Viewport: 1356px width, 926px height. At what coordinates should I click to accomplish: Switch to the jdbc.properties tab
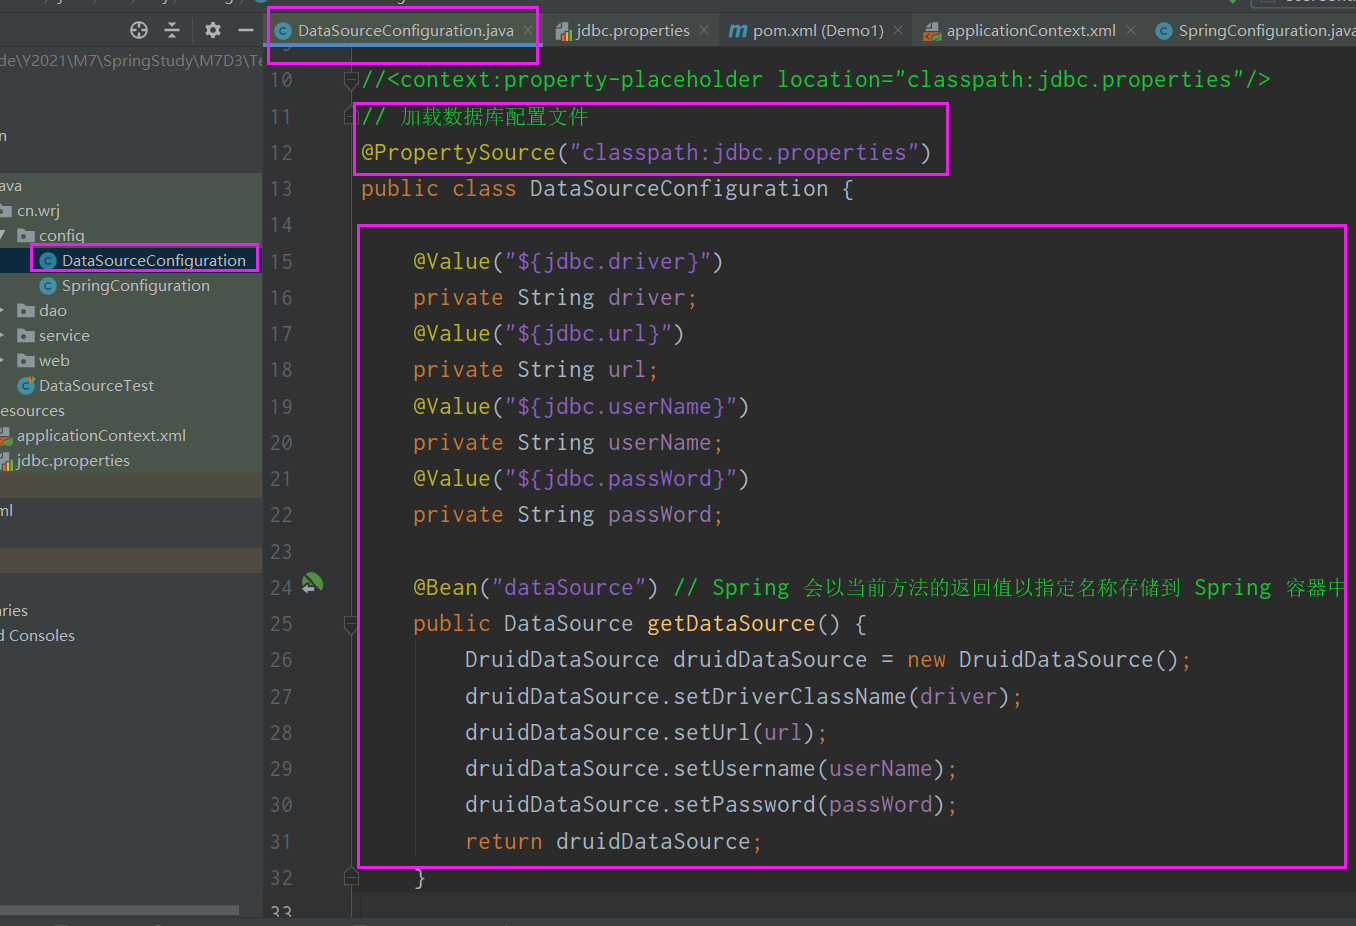pyautogui.click(x=633, y=31)
